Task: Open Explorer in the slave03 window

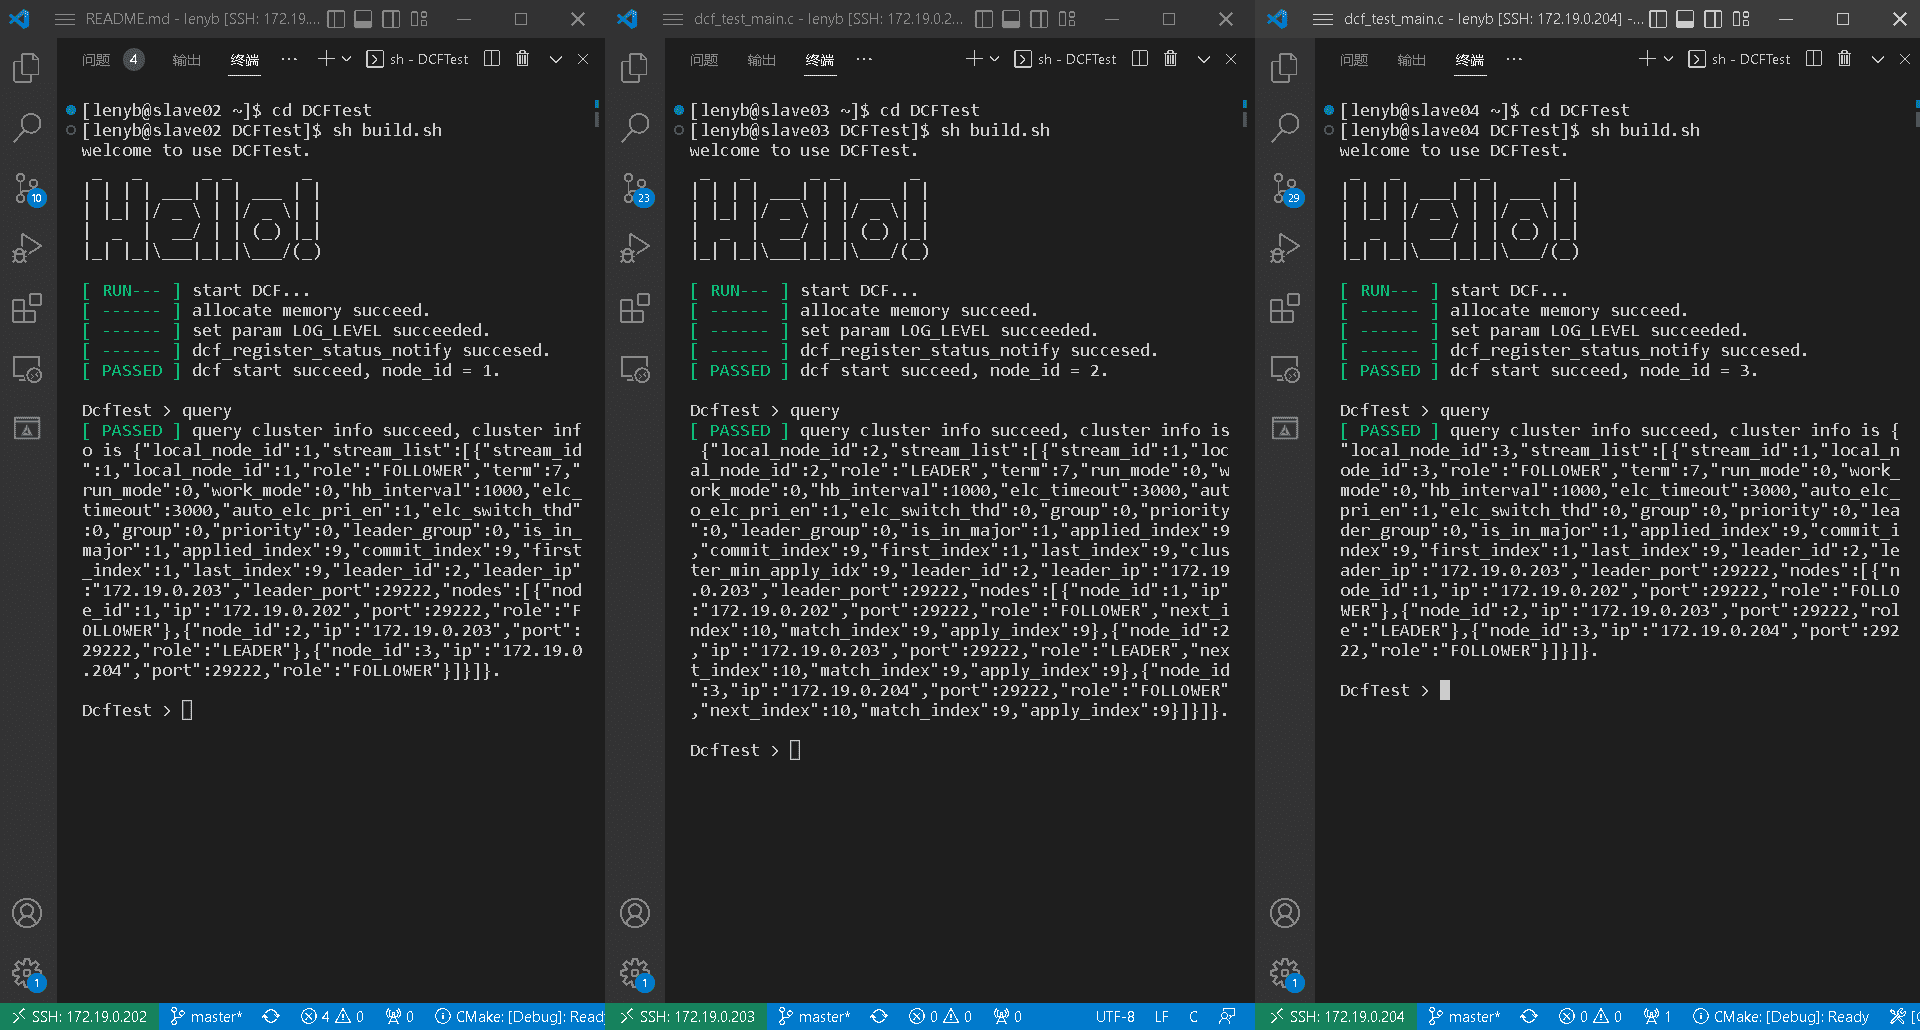Action: [635, 68]
